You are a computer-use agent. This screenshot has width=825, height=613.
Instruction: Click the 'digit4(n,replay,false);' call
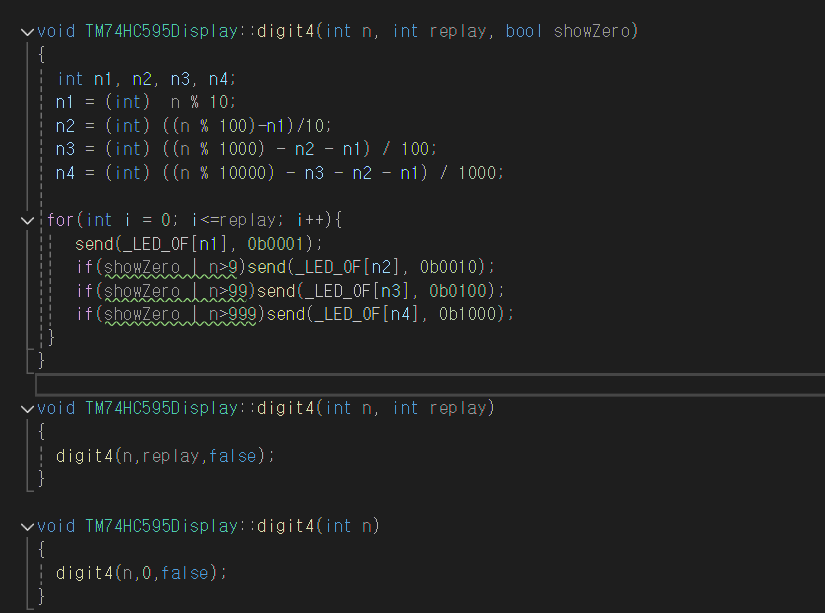coord(165,456)
